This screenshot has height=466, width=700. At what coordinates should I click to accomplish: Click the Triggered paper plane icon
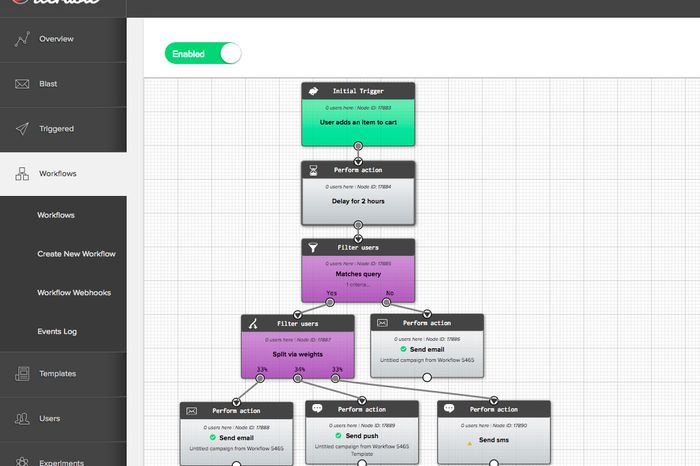(22, 129)
